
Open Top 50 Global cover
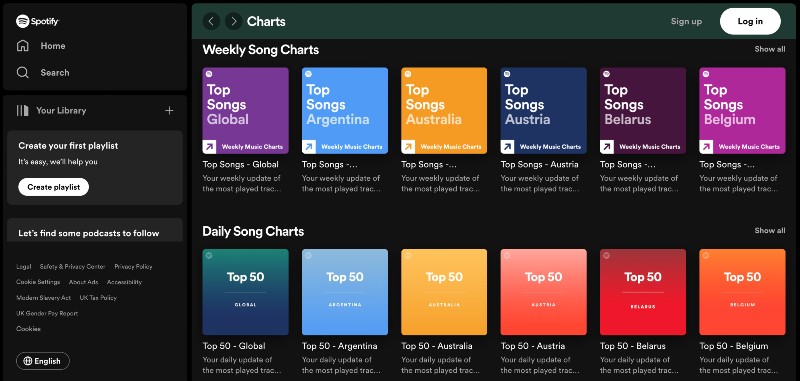coord(245,292)
